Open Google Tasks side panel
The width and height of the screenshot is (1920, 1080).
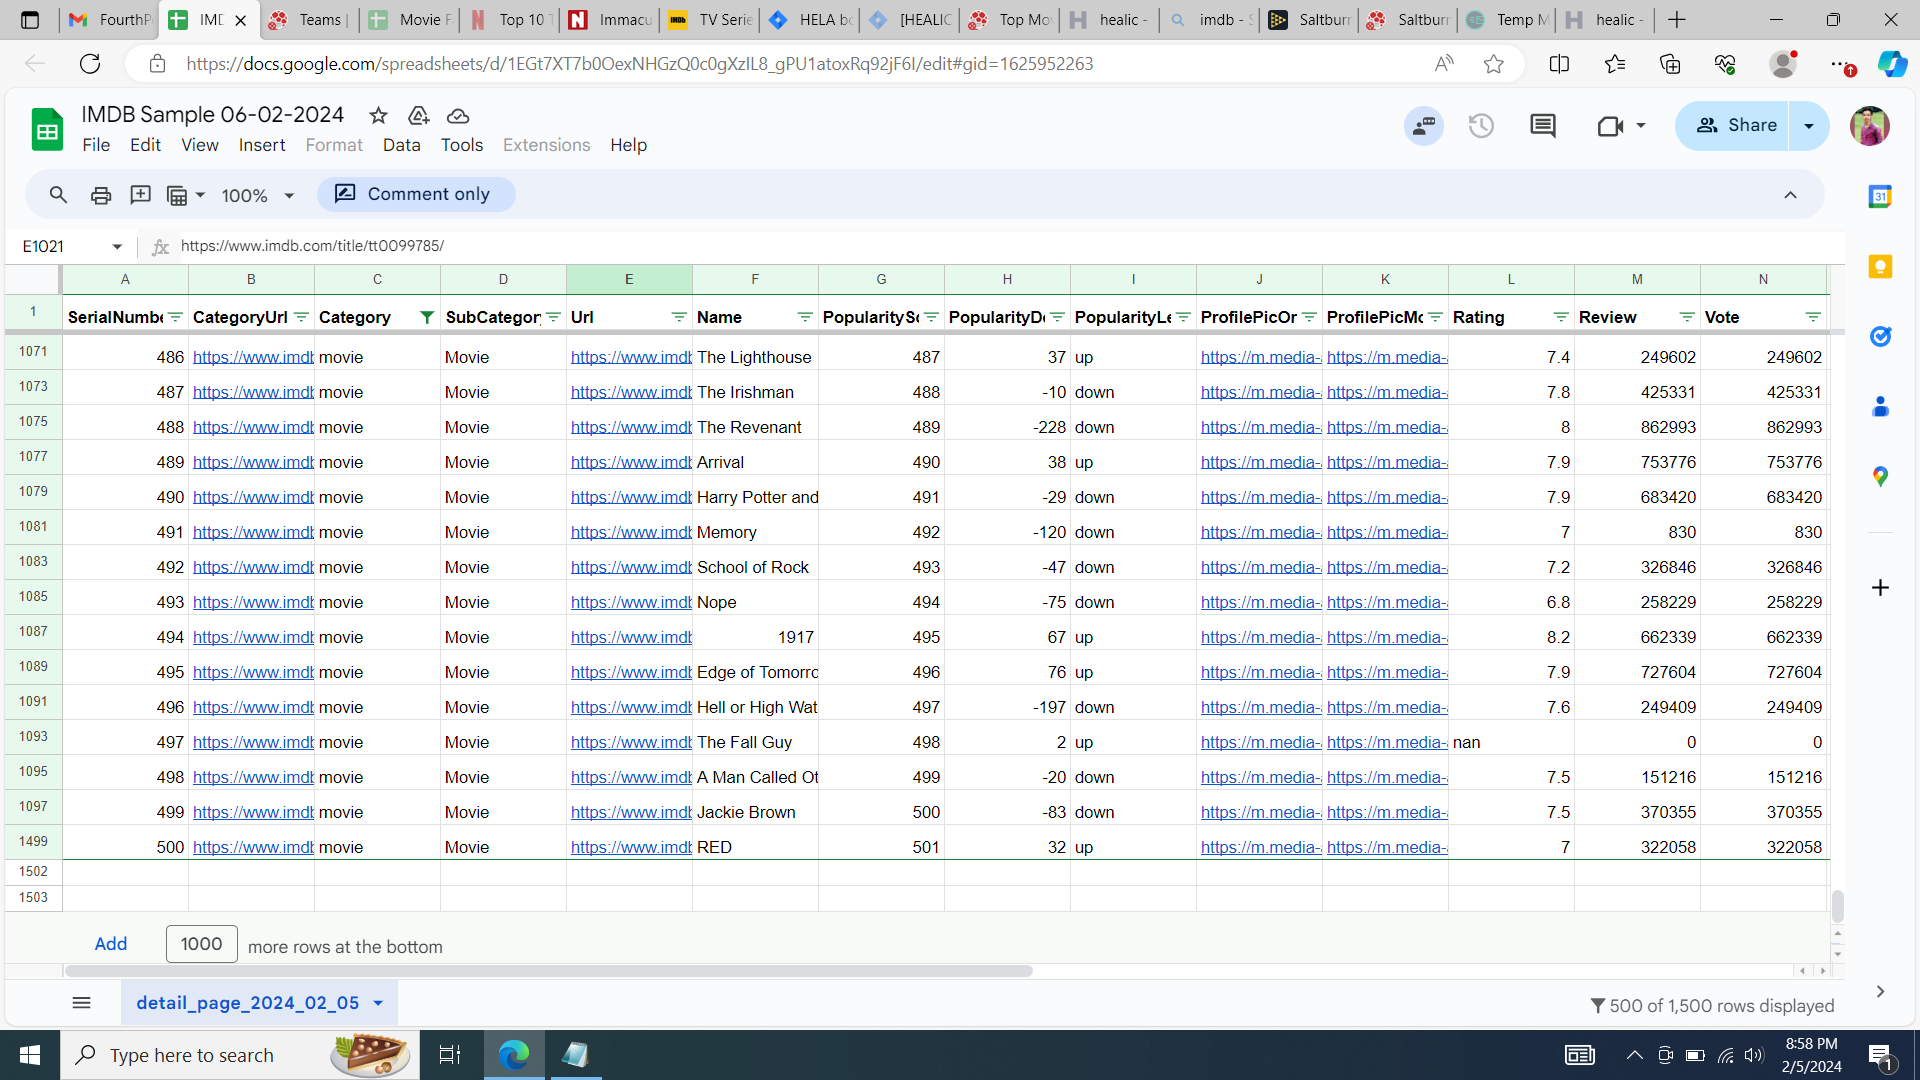pos(1880,337)
